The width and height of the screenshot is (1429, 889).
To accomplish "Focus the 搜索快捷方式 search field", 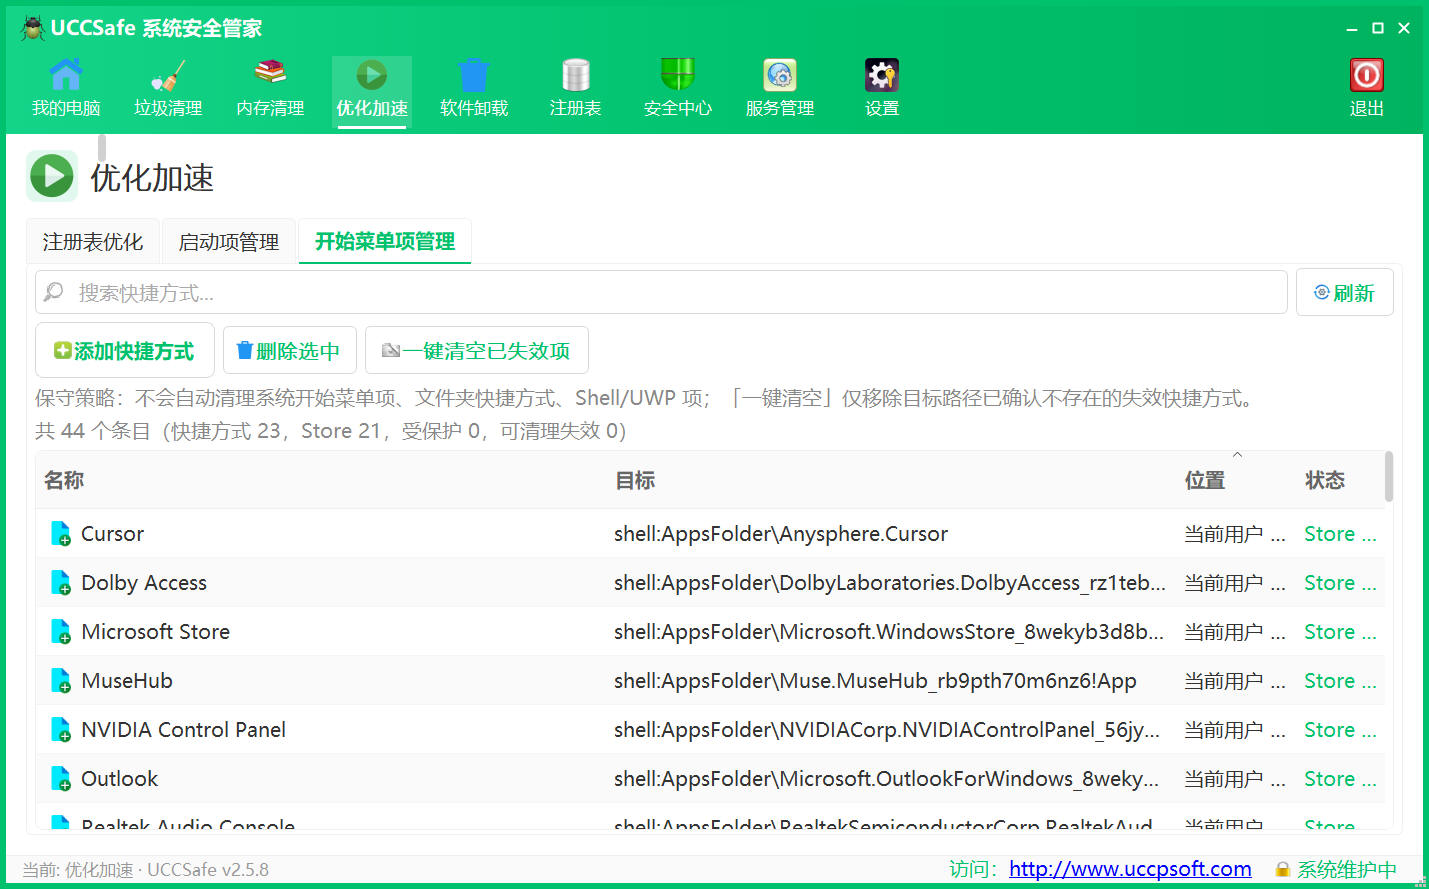I will click(661, 292).
